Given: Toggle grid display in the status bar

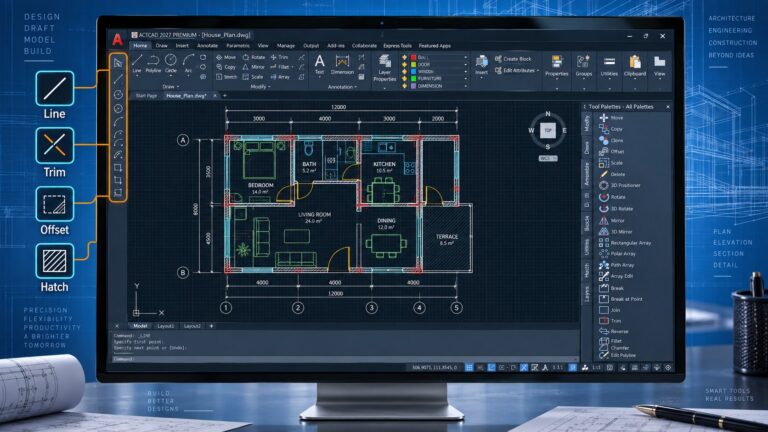Looking at the screenshot, I should (469, 367).
